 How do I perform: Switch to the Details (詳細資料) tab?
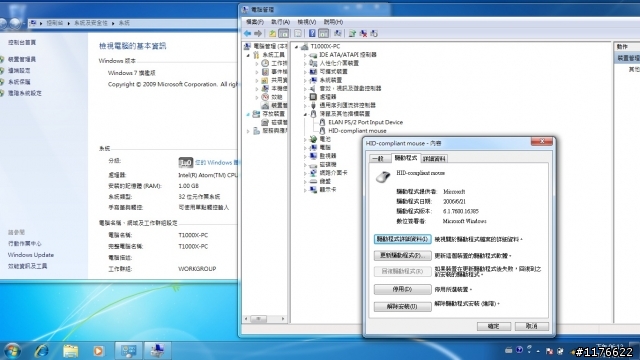pyautogui.click(x=434, y=158)
